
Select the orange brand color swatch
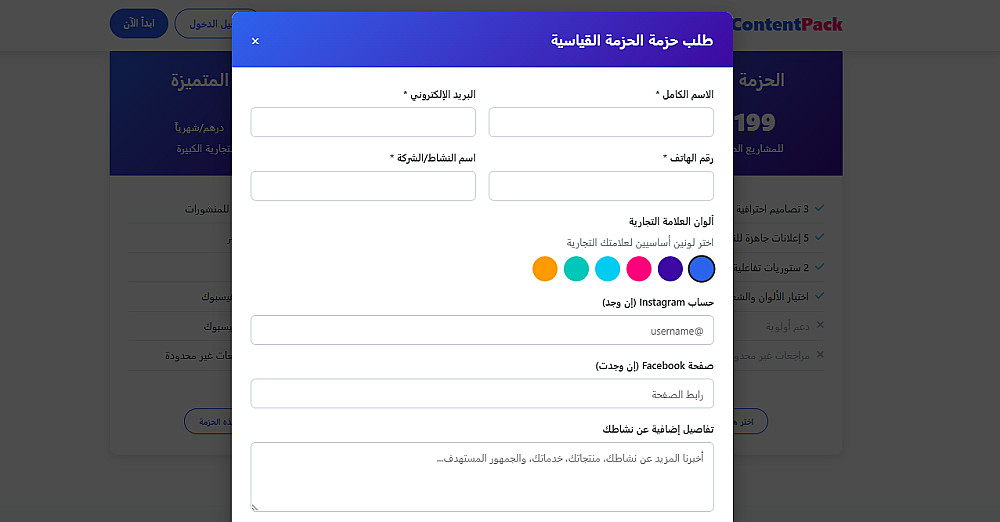click(544, 269)
